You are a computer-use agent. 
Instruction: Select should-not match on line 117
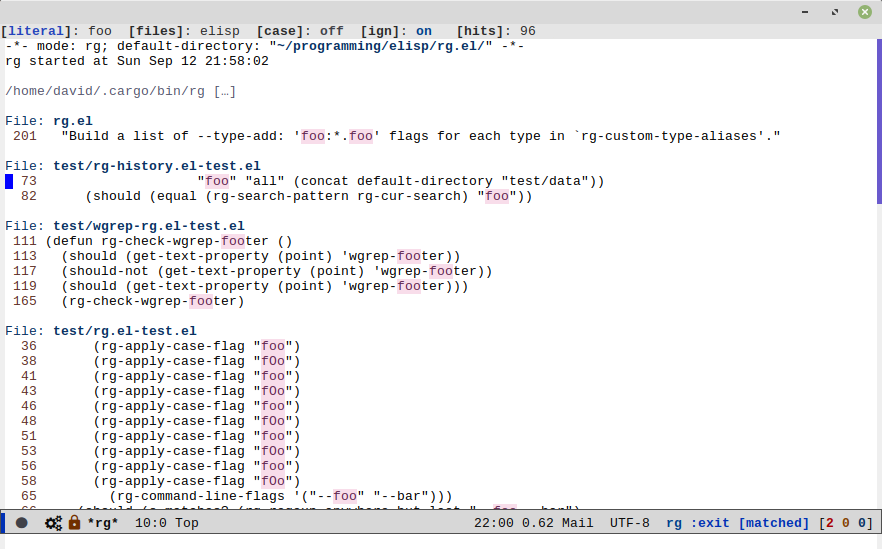(x=253, y=271)
